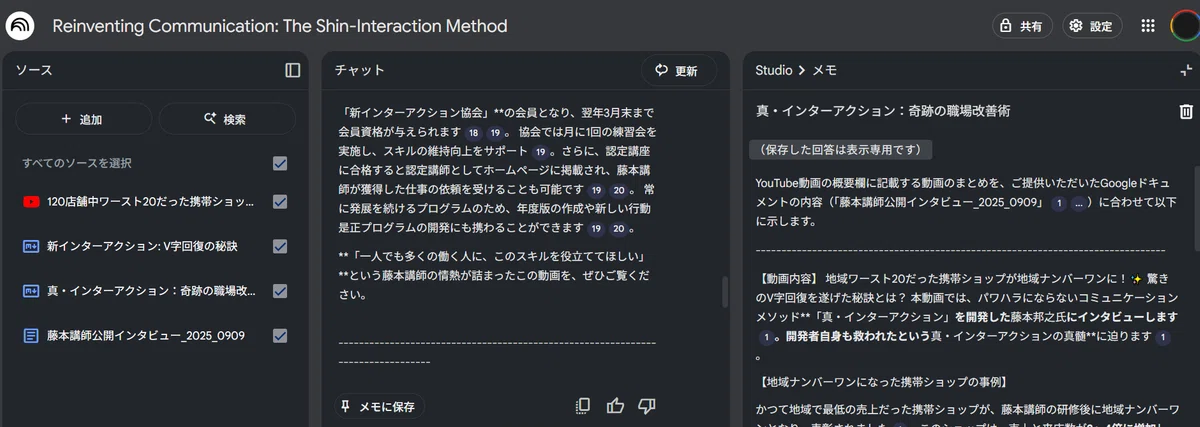Click the チャット panel heading
Image resolution: width=1200 pixels, height=427 pixels.
(359, 70)
